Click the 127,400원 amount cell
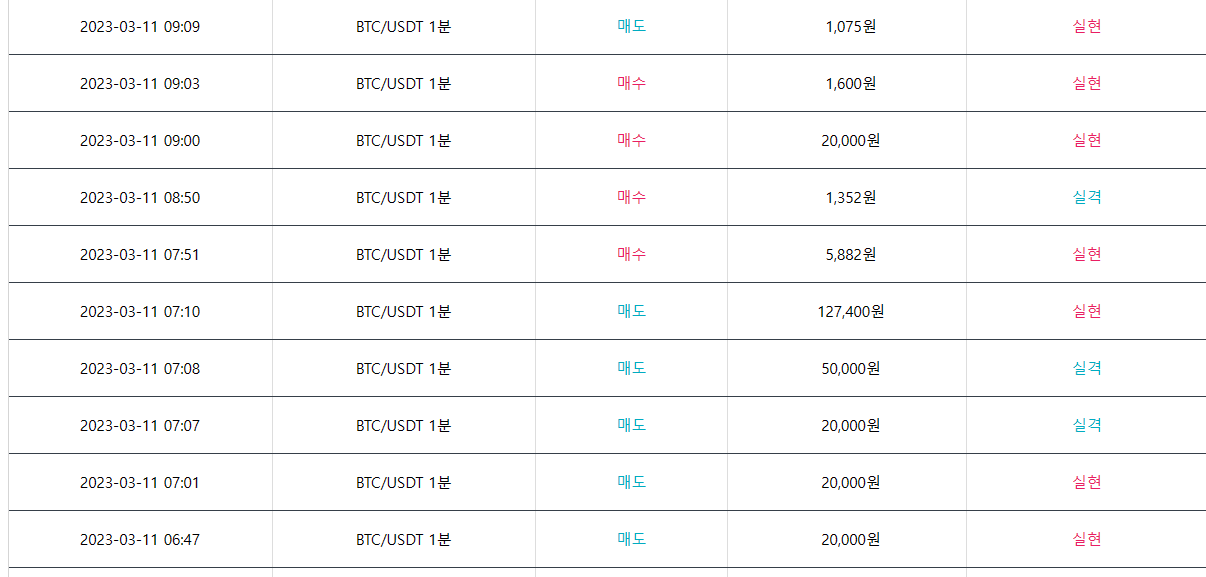This screenshot has height=577, width=1206. tap(851, 311)
